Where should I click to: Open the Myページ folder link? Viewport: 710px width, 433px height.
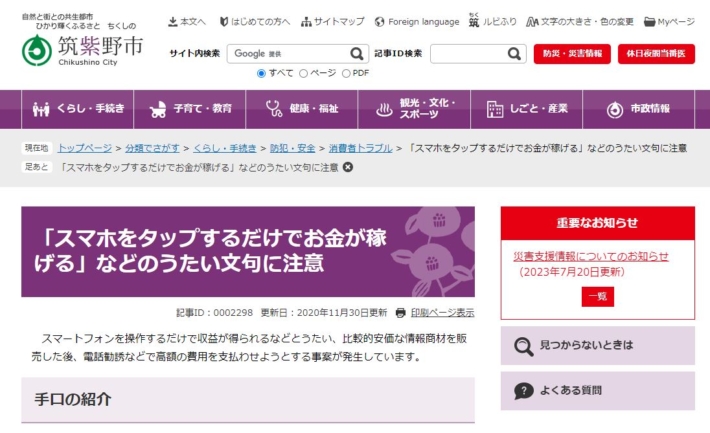669,22
